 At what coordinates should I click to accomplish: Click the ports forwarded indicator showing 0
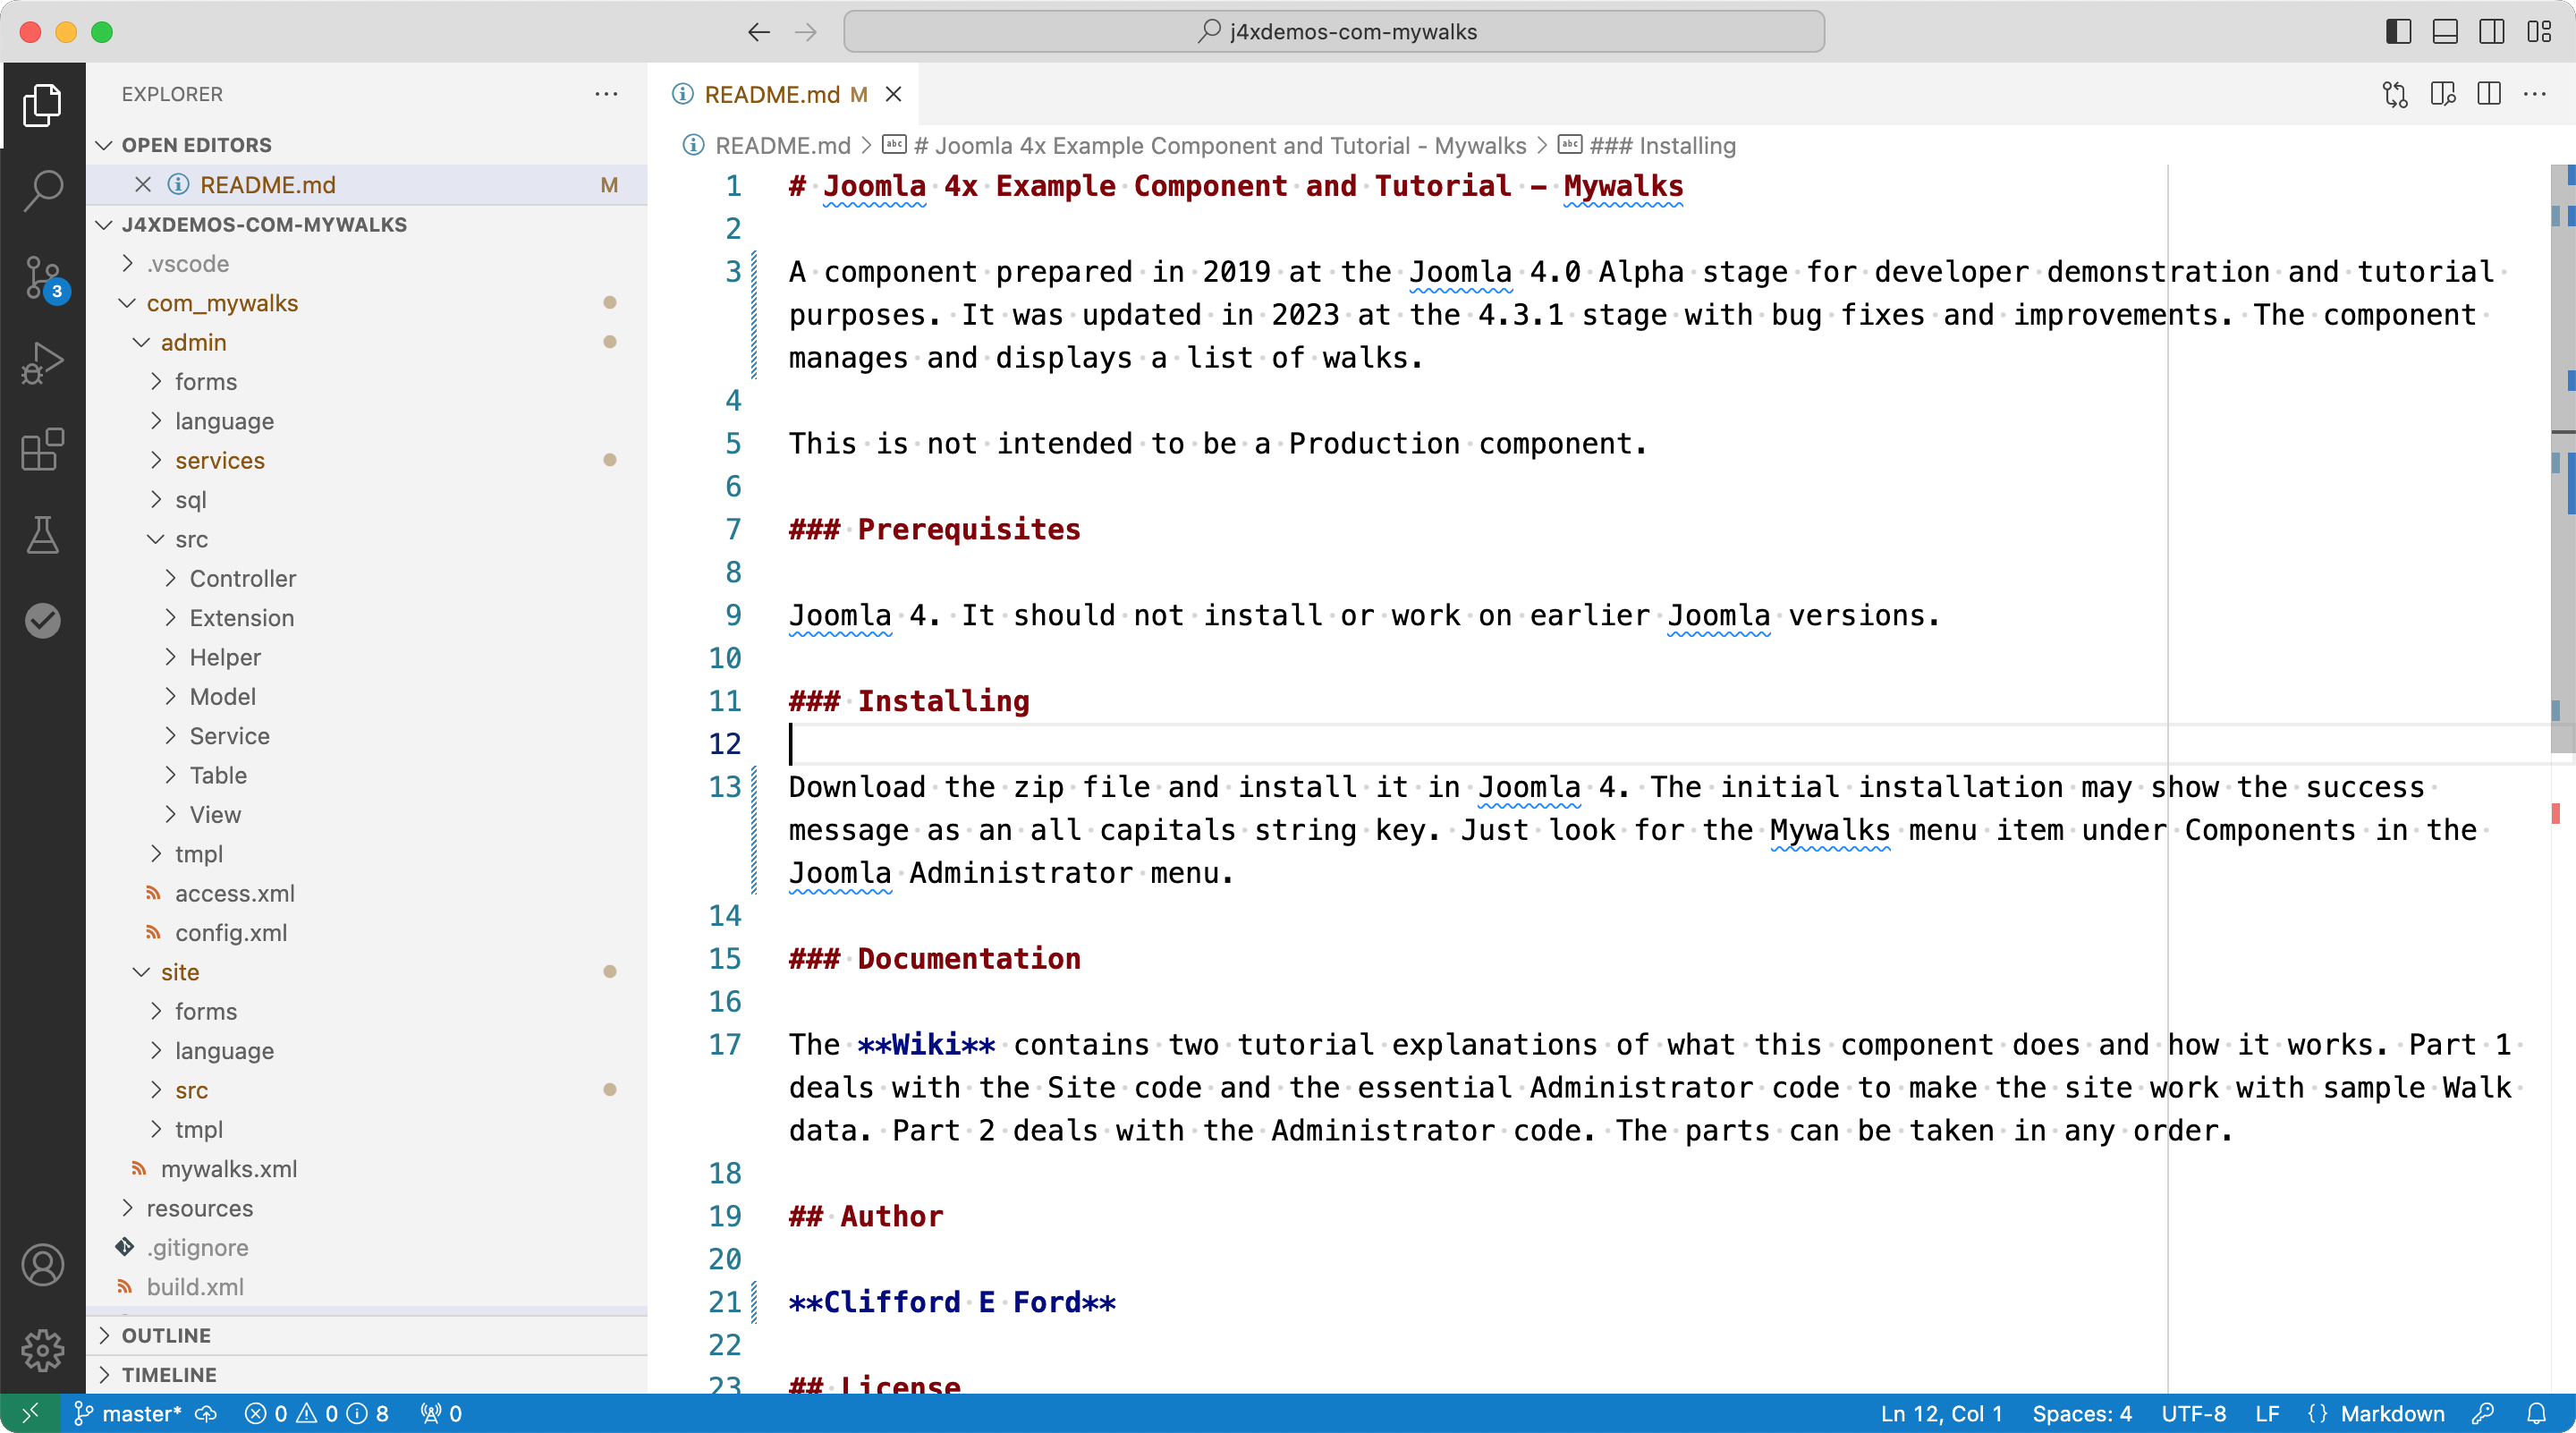[441, 1413]
